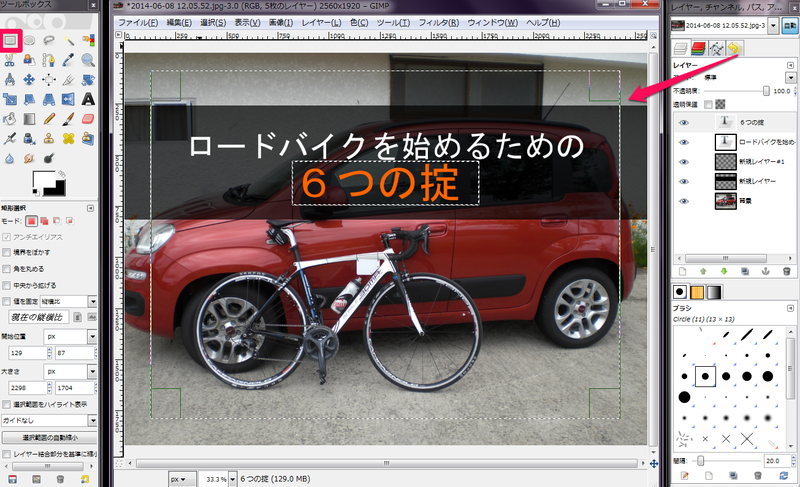Select the Bucket Fill tool
800x487 pixels.
click(9, 119)
